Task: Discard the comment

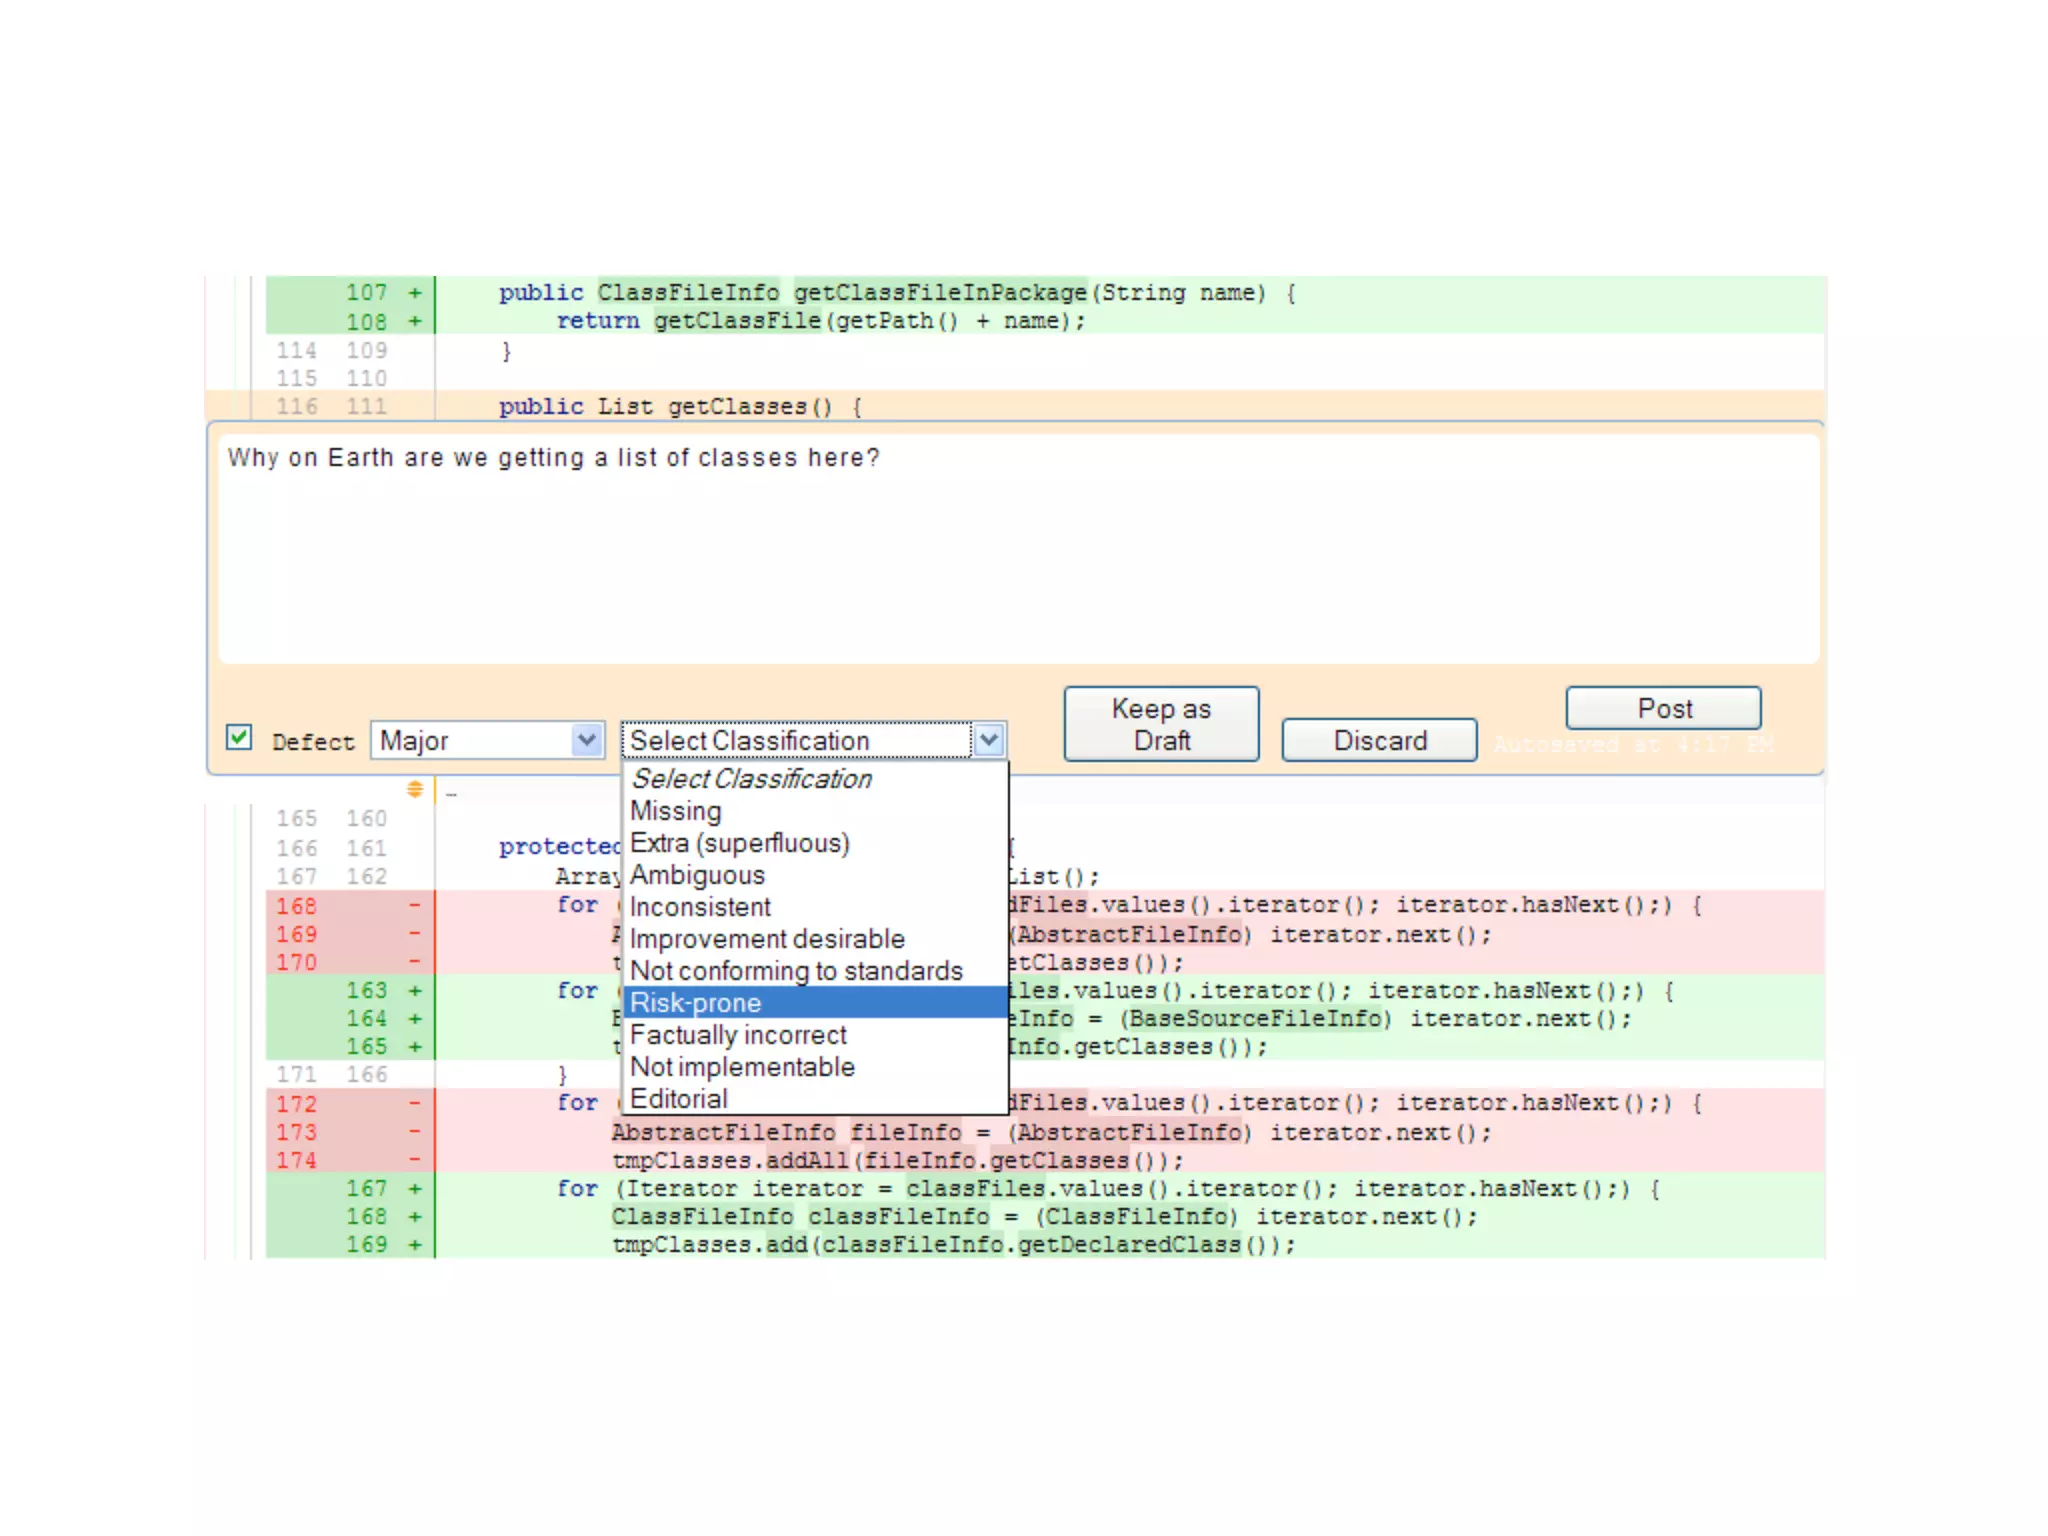Action: point(1379,741)
